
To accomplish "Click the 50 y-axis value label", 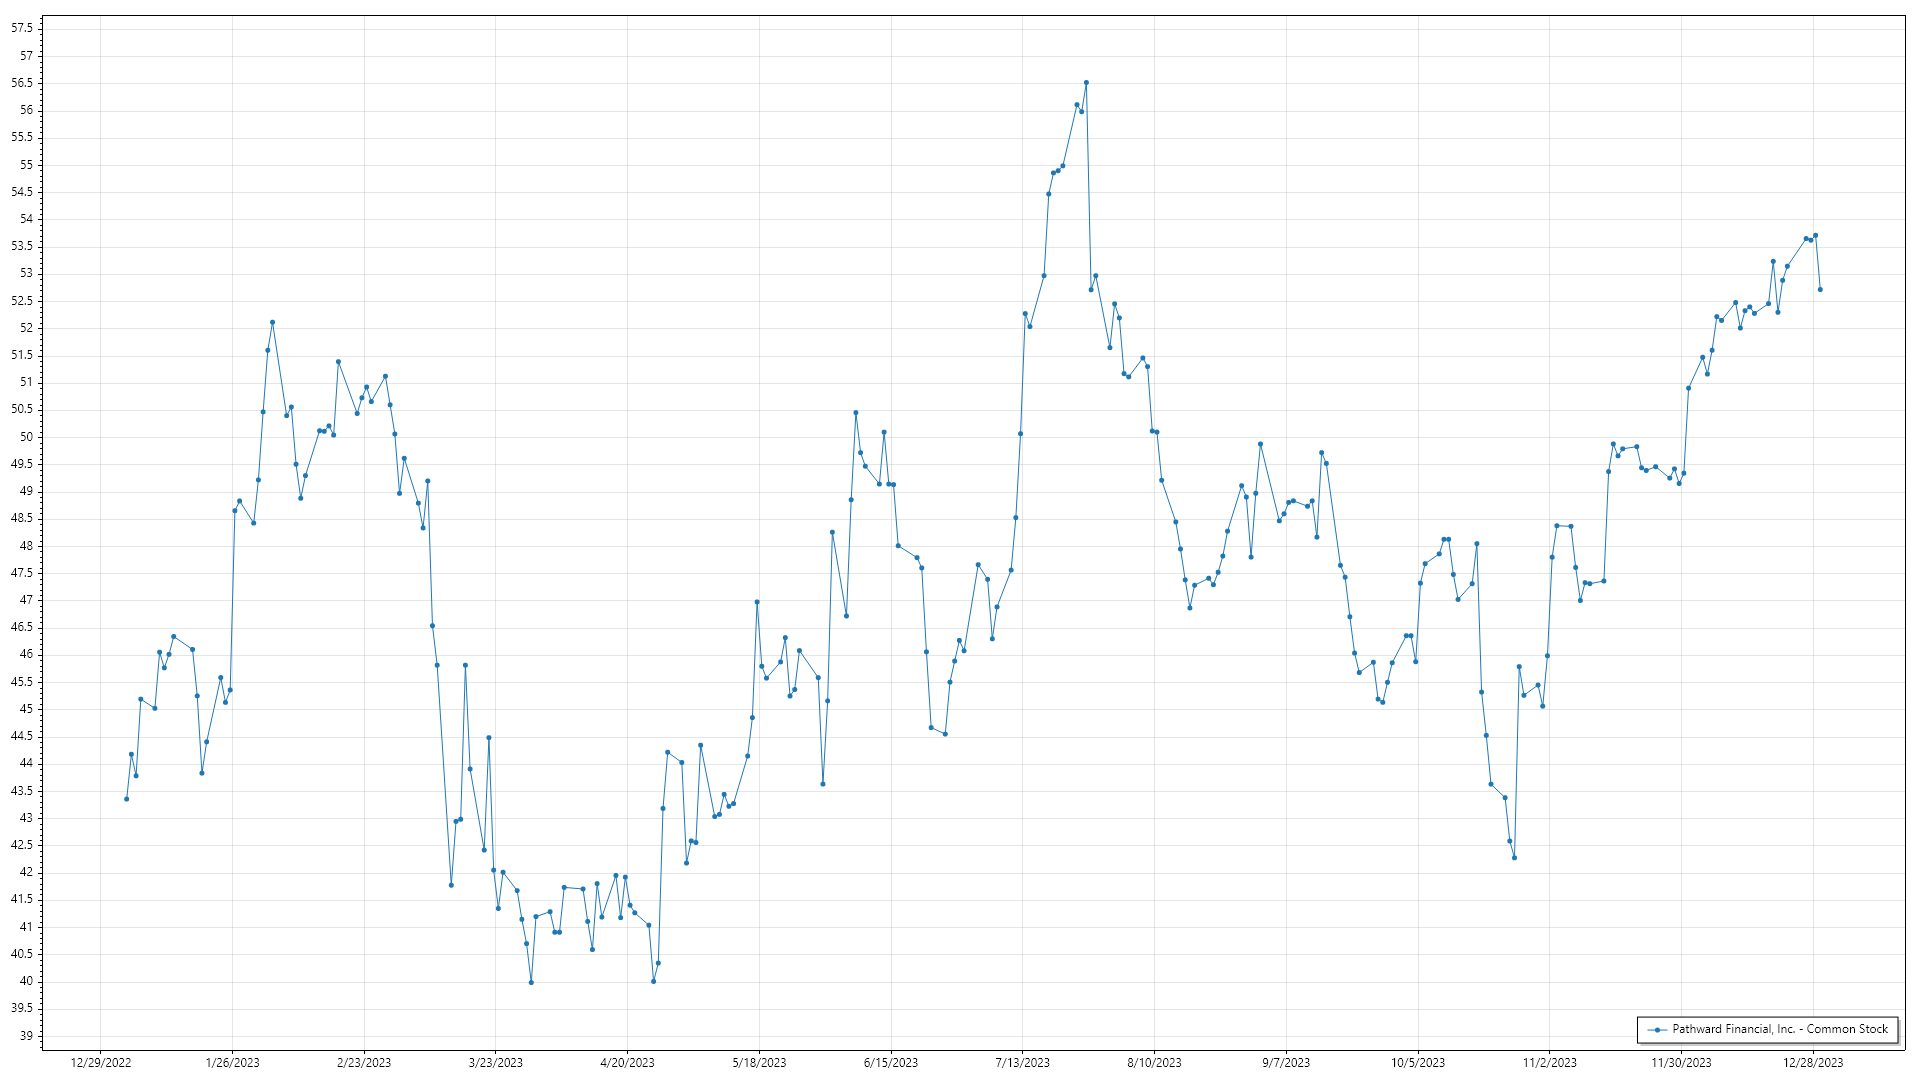I will coord(26,437).
